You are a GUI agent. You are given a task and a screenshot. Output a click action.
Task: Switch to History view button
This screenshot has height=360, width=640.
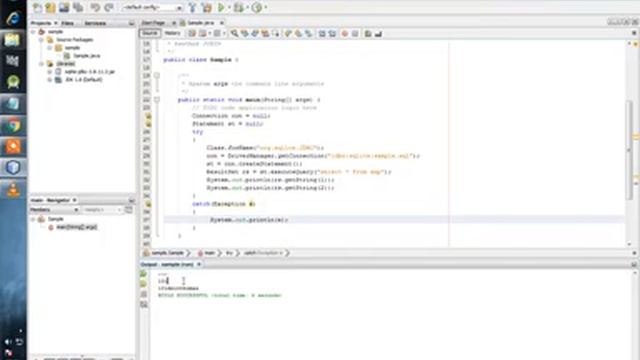(172, 33)
